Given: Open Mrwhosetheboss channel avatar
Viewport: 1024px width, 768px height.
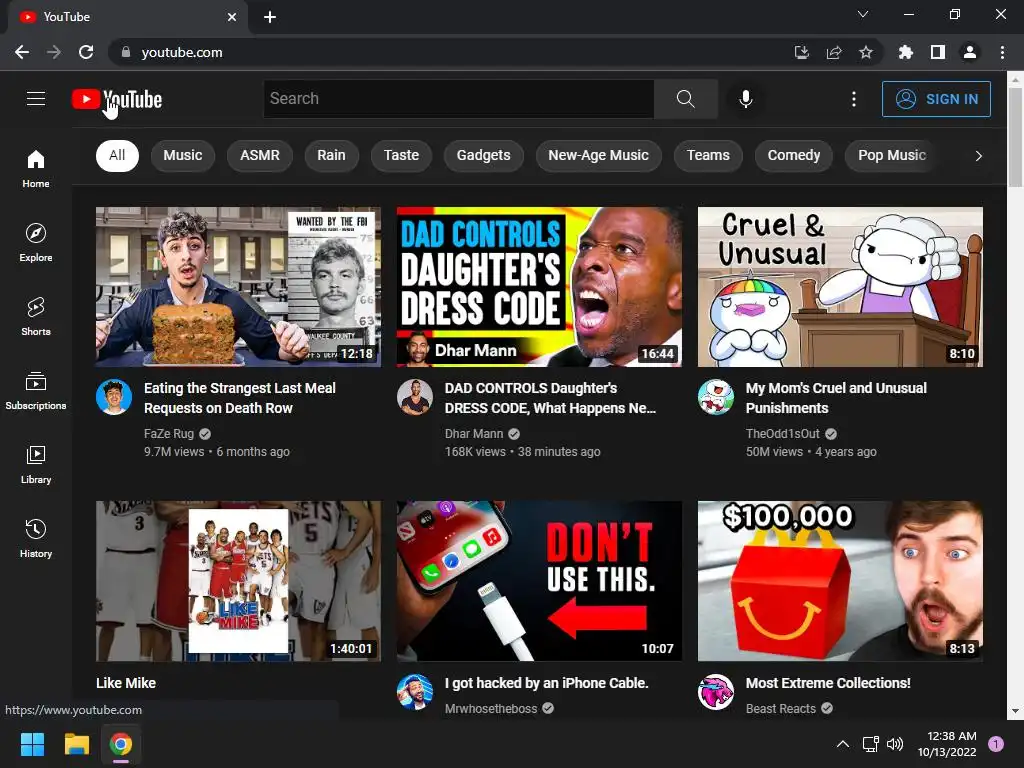Looking at the screenshot, I should [x=415, y=692].
